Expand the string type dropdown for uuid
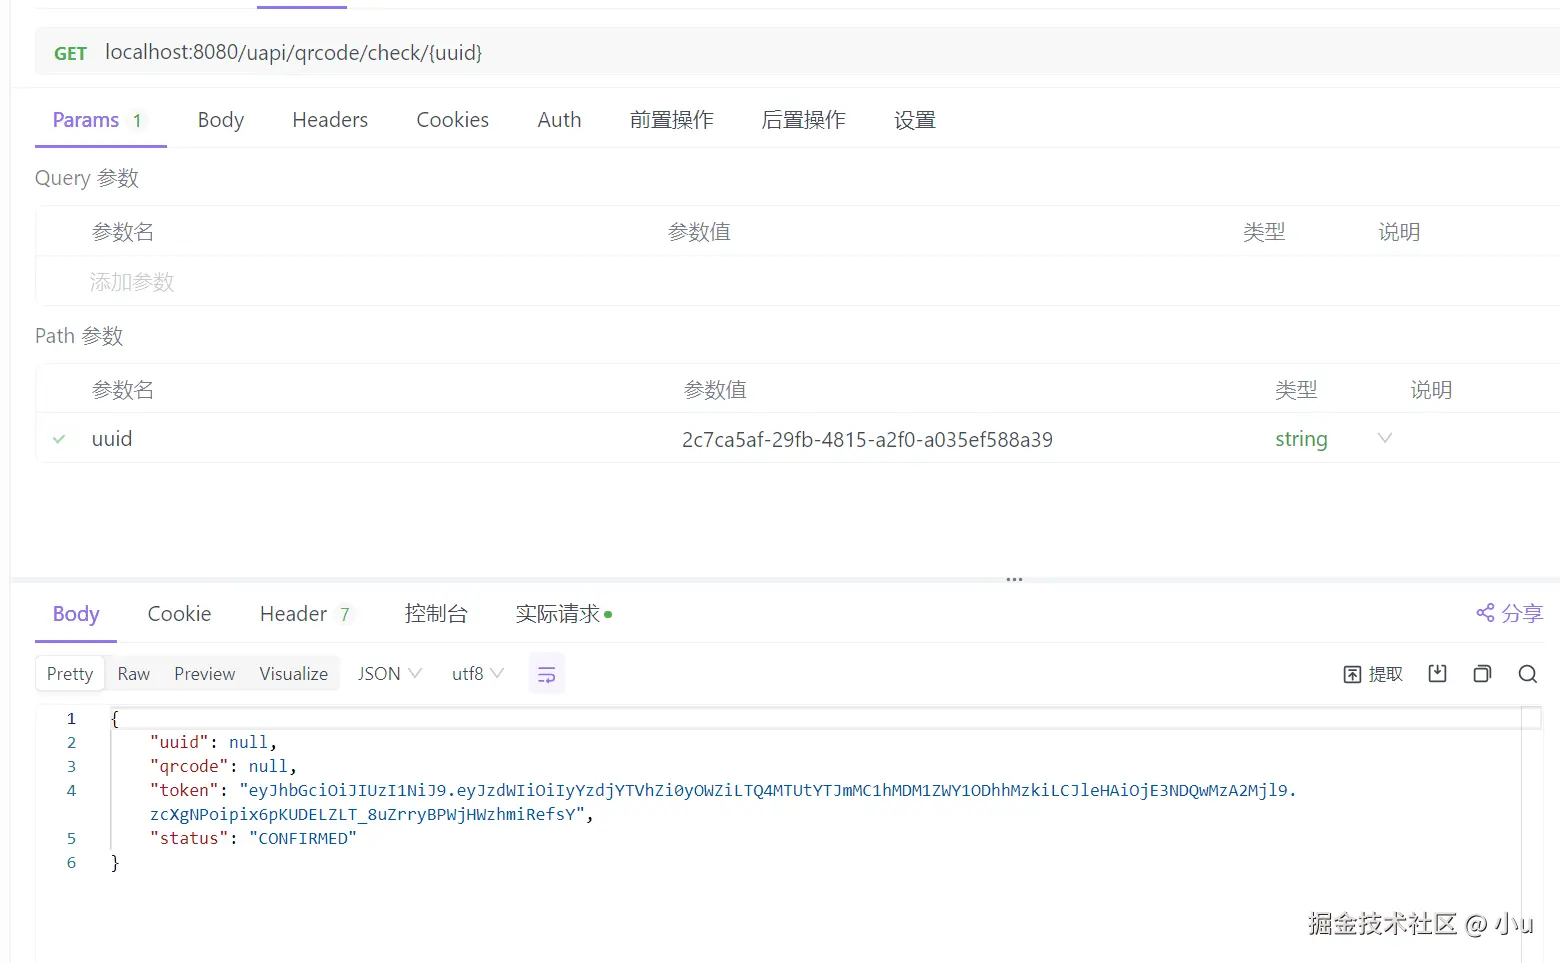Viewport: 1560px width, 963px height. (x=1384, y=438)
